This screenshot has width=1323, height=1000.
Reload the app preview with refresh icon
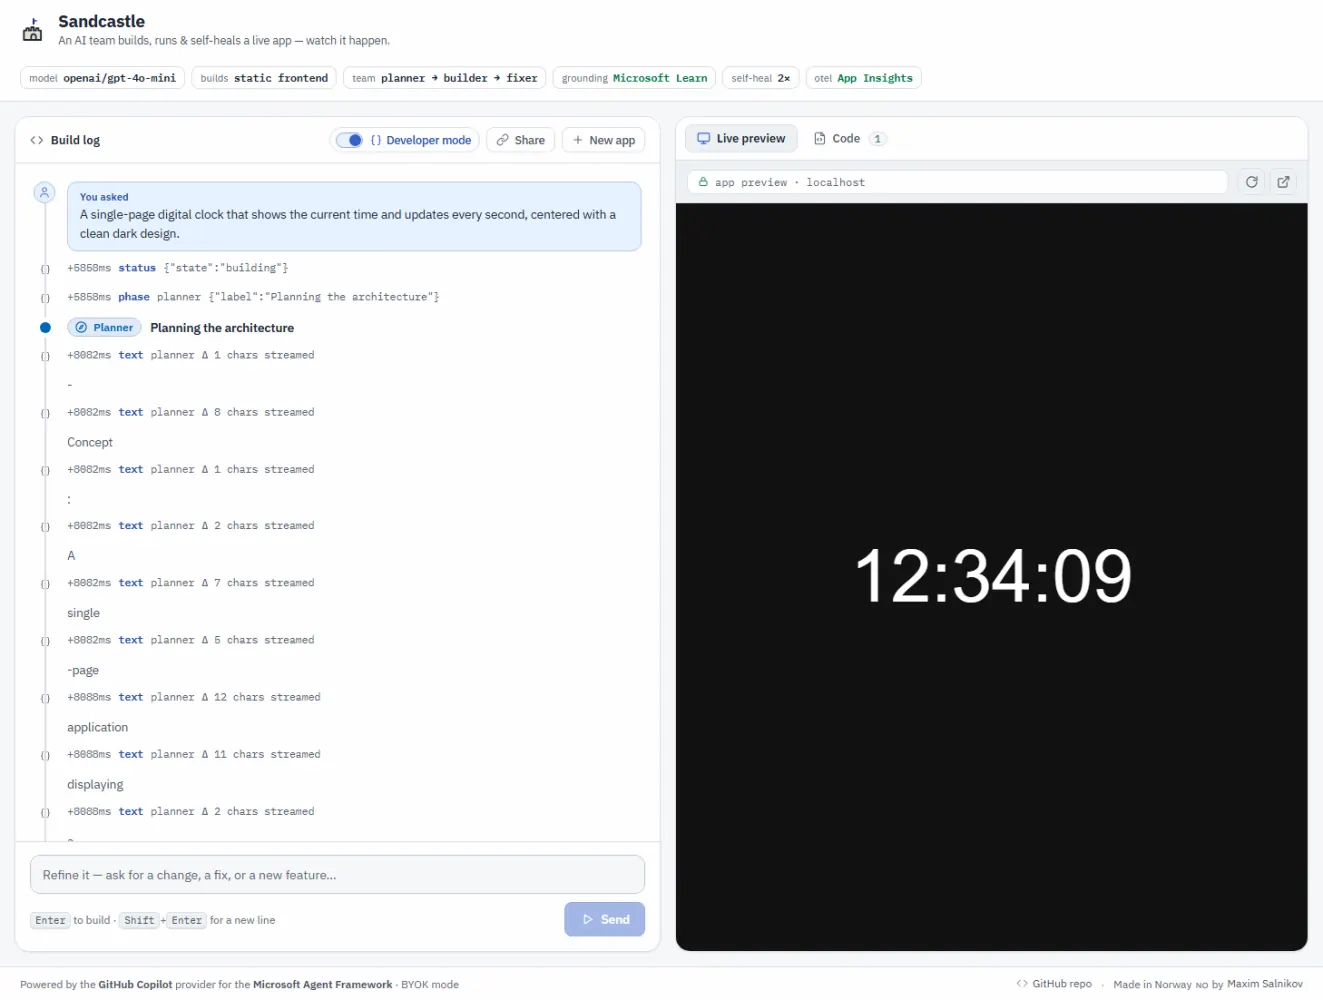[1251, 182]
